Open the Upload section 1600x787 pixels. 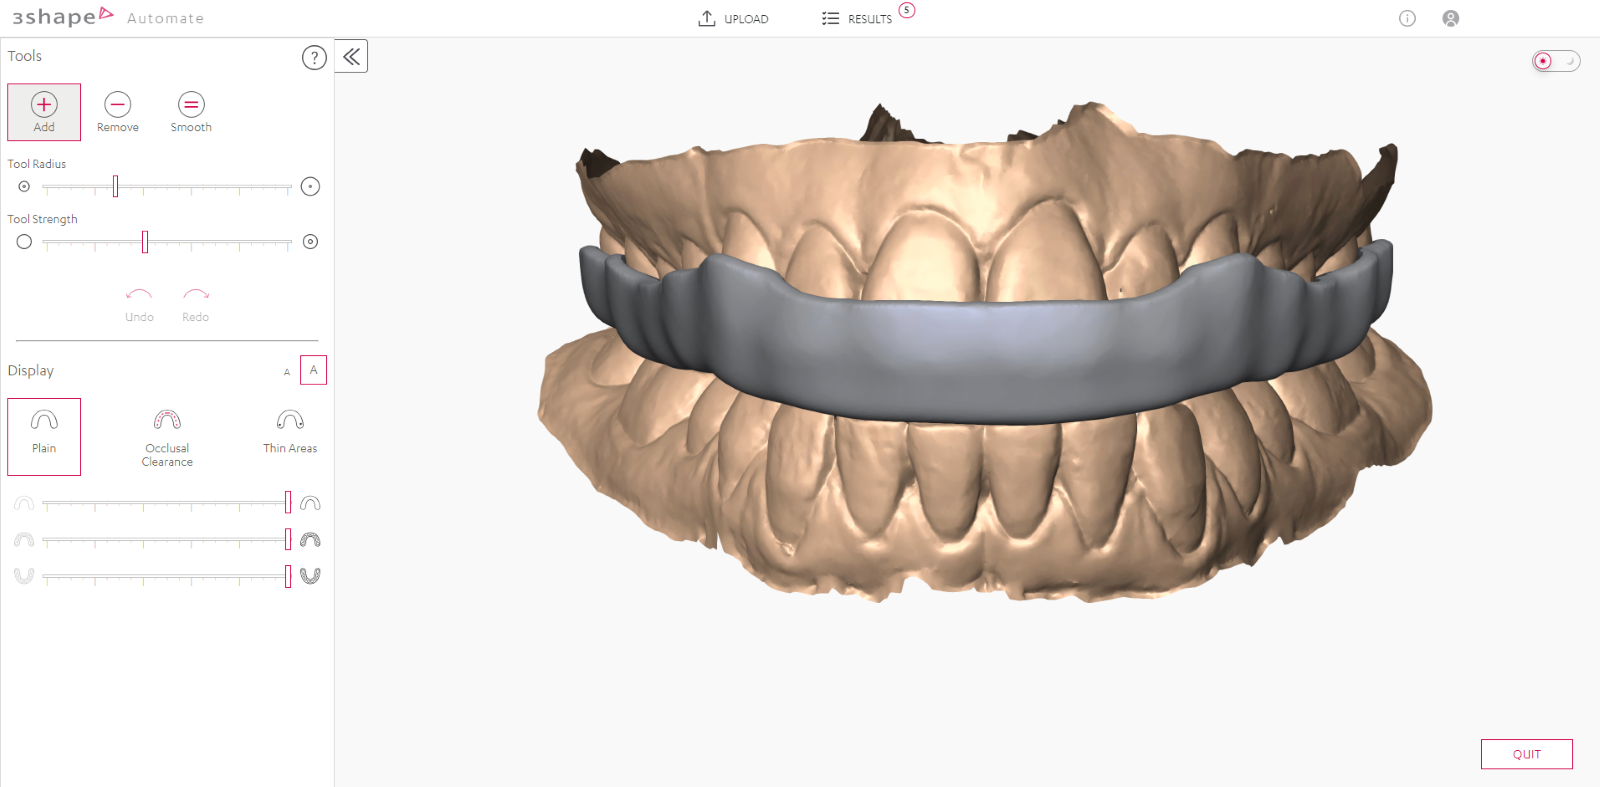click(x=734, y=18)
